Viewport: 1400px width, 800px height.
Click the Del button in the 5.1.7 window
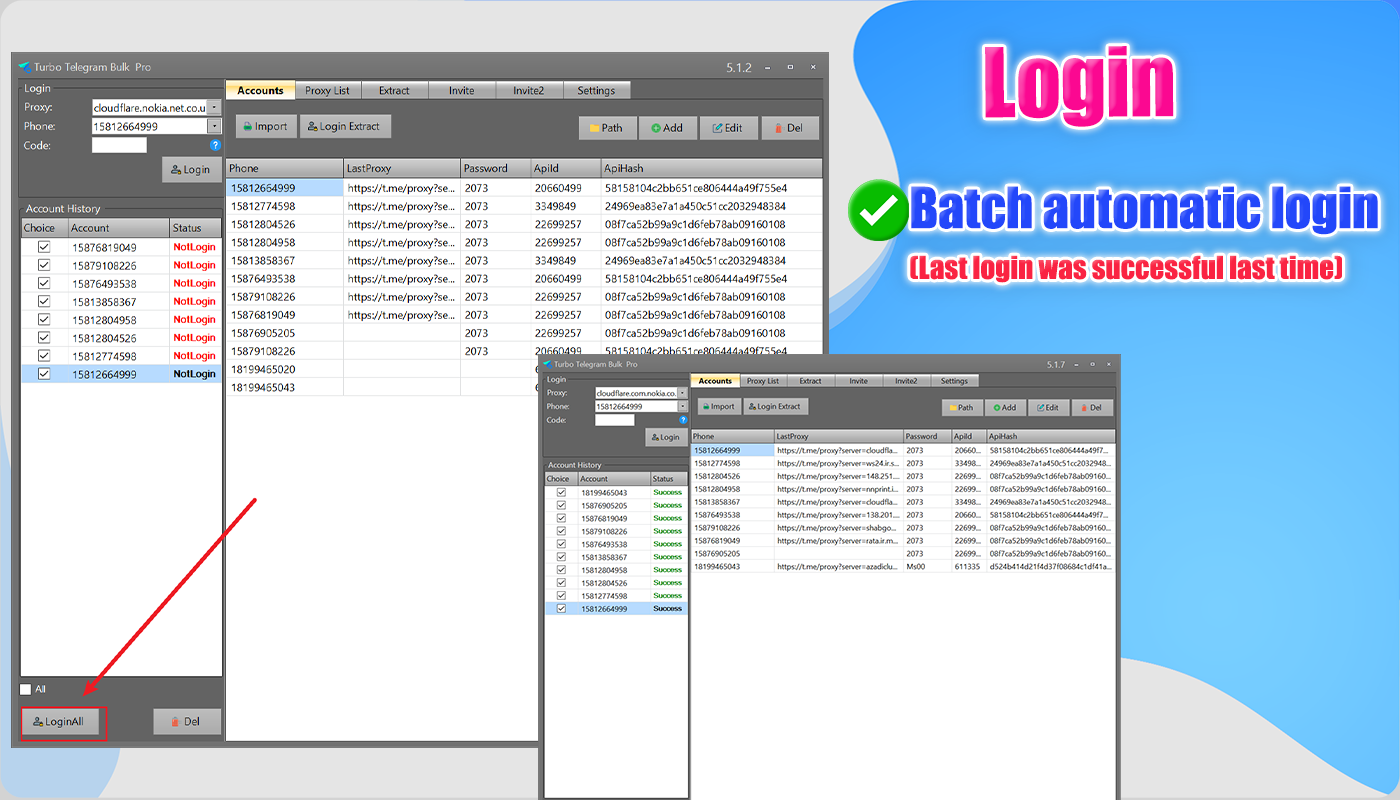(1092, 408)
